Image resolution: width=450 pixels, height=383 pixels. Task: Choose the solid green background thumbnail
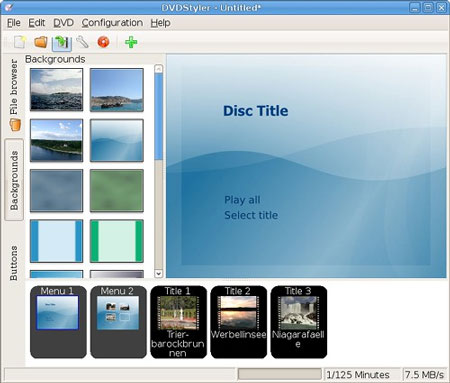pos(117,190)
